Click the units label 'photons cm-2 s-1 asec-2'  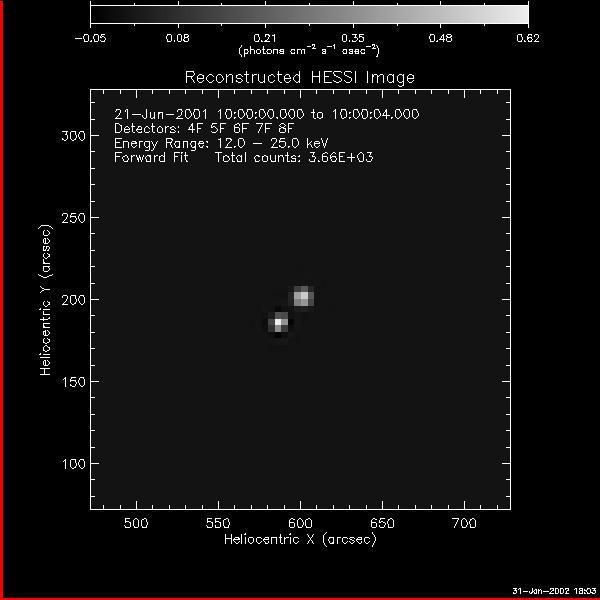coord(309,51)
